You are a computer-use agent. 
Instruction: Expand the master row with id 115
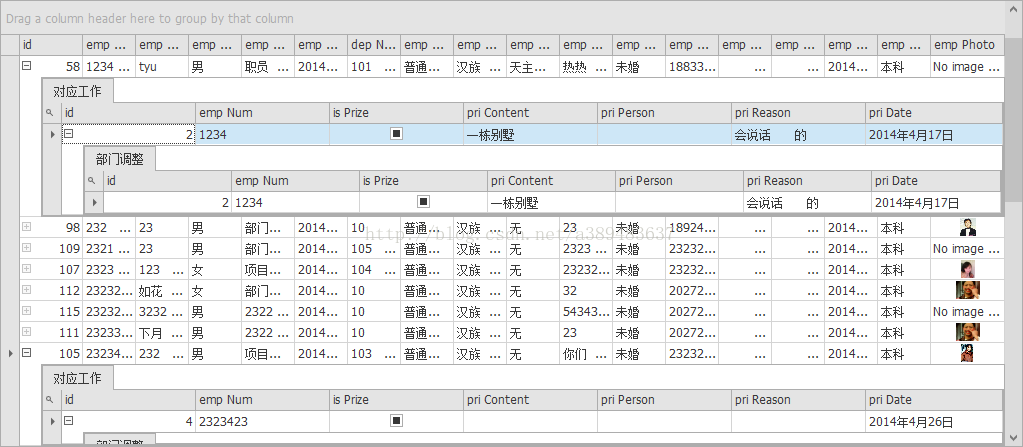pos(27,310)
